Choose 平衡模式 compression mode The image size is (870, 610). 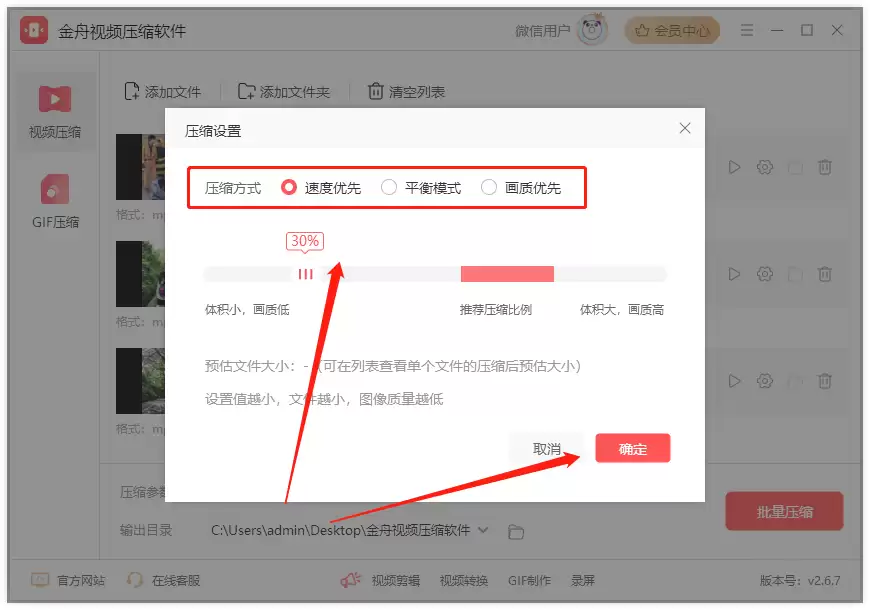[x=388, y=188]
